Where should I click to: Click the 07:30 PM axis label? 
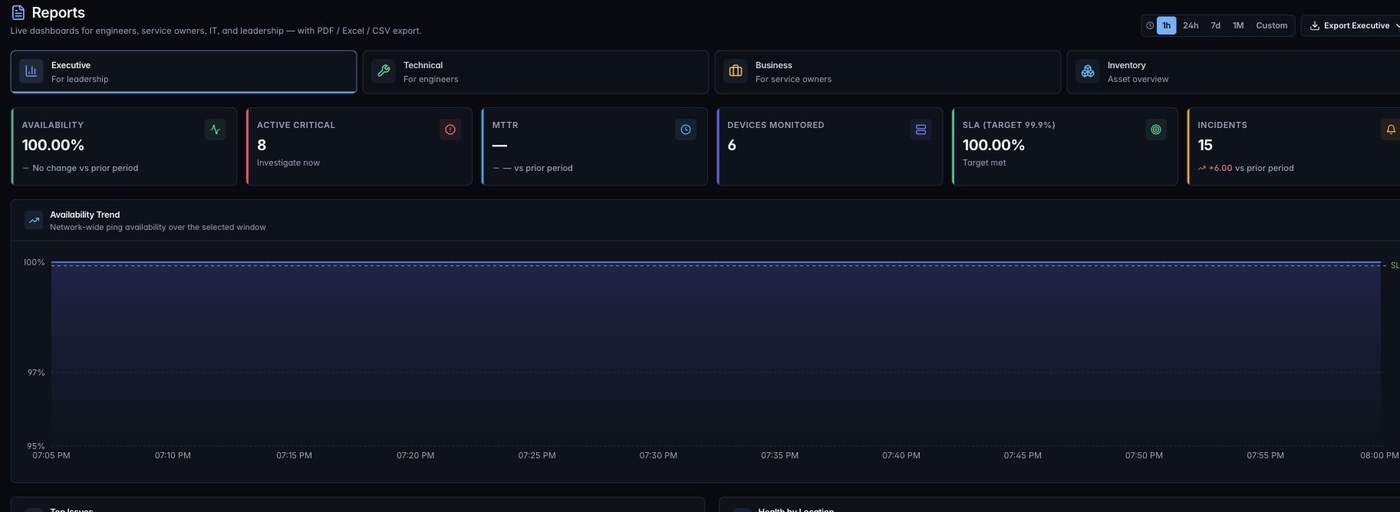click(658, 456)
